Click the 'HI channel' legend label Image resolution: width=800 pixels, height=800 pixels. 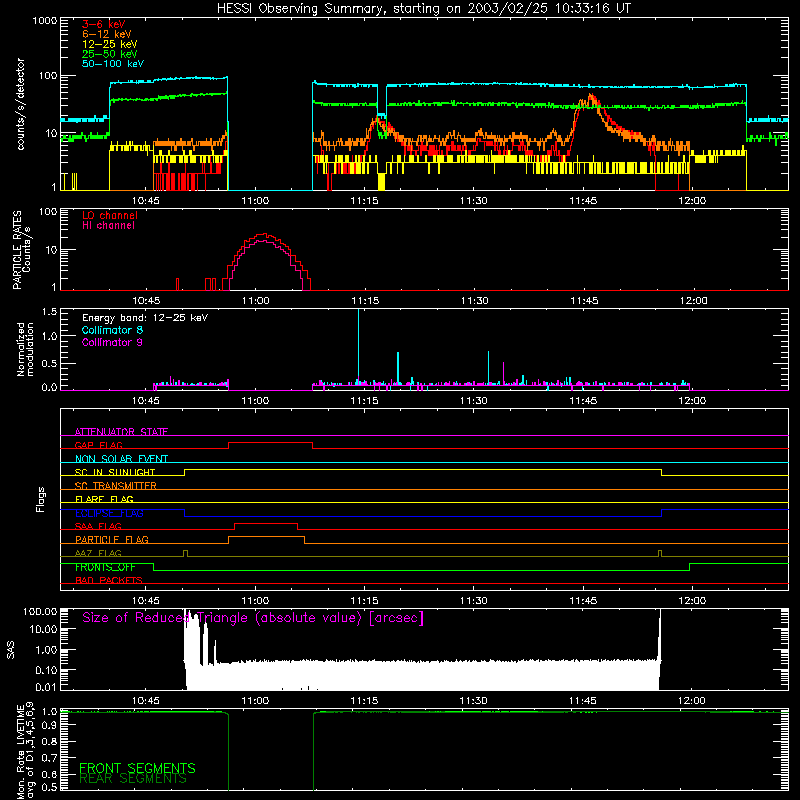click(x=108, y=225)
